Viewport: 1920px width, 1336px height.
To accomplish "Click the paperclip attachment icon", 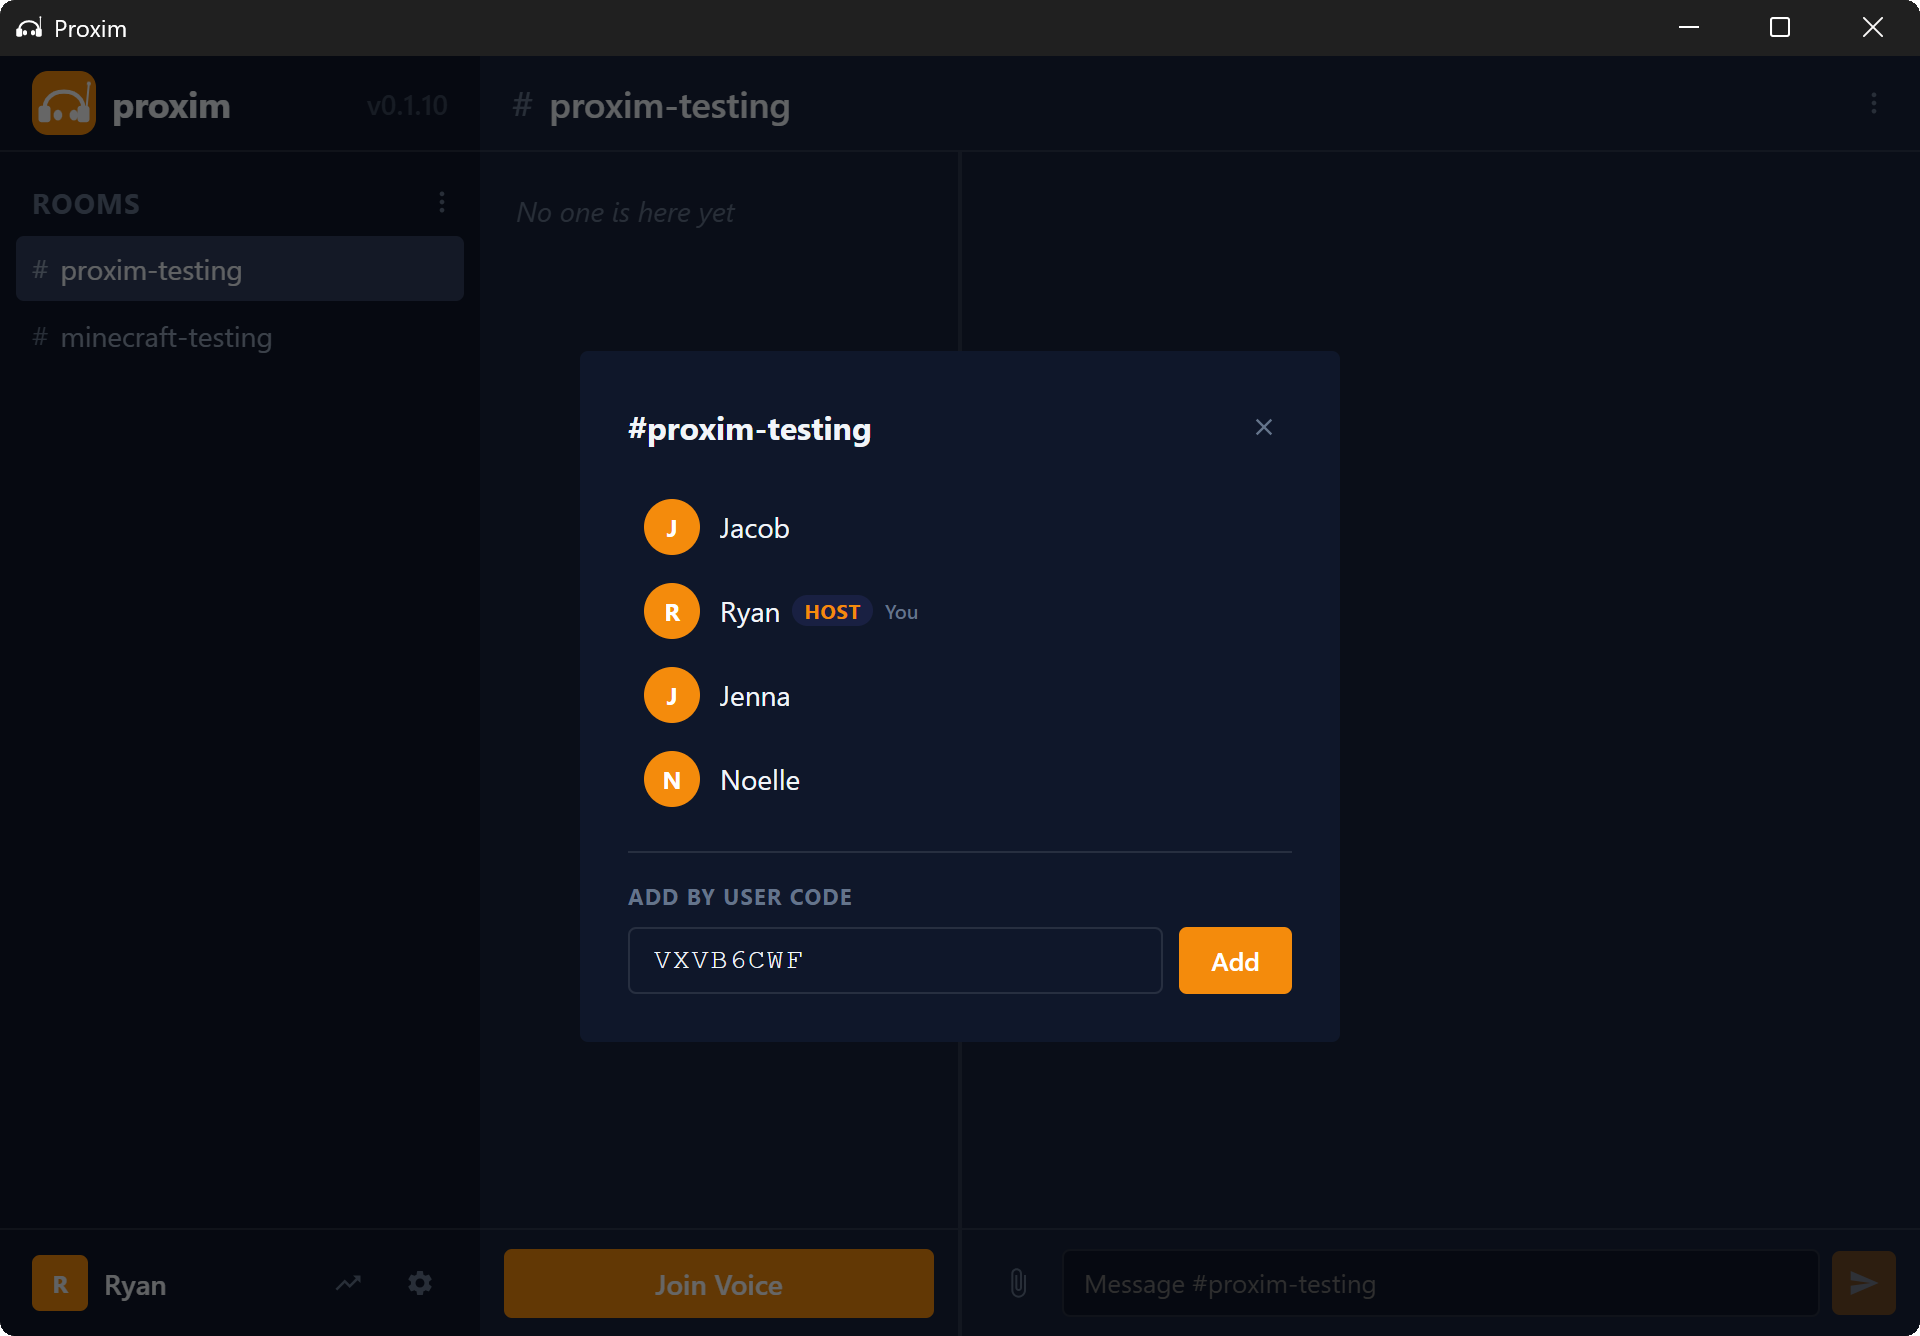I will tap(1017, 1283).
